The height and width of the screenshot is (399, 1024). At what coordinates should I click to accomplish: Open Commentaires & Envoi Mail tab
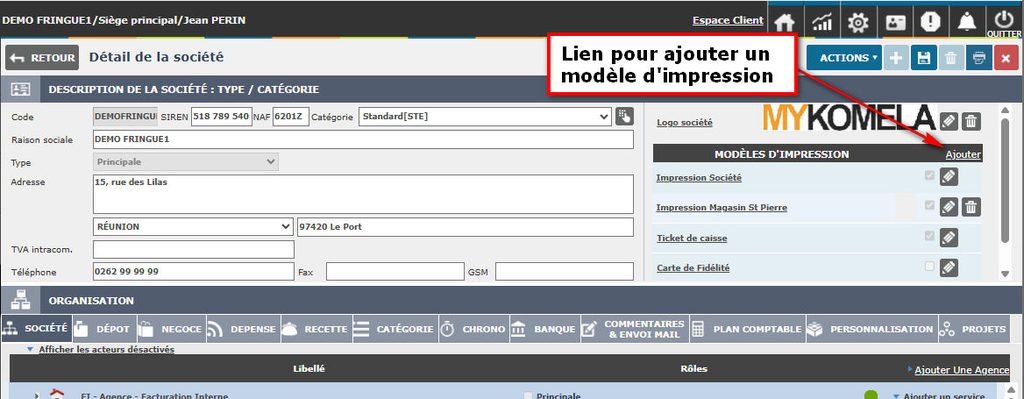[x=634, y=329]
